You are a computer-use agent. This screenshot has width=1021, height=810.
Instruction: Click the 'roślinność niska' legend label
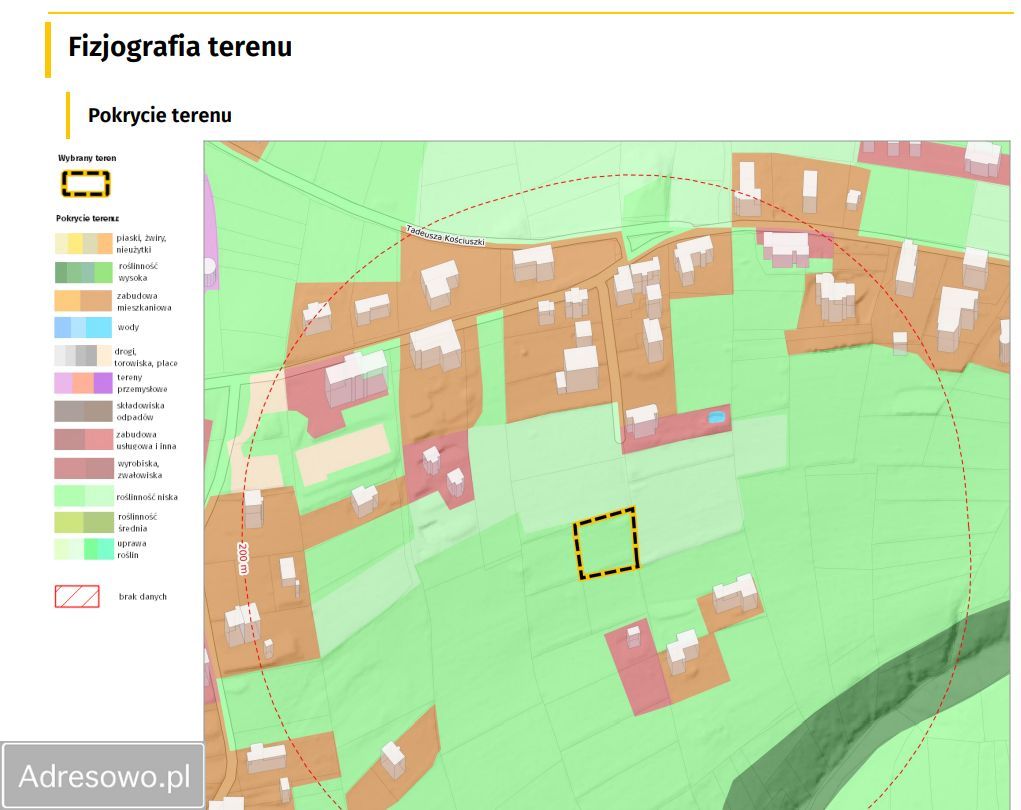pos(147,496)
